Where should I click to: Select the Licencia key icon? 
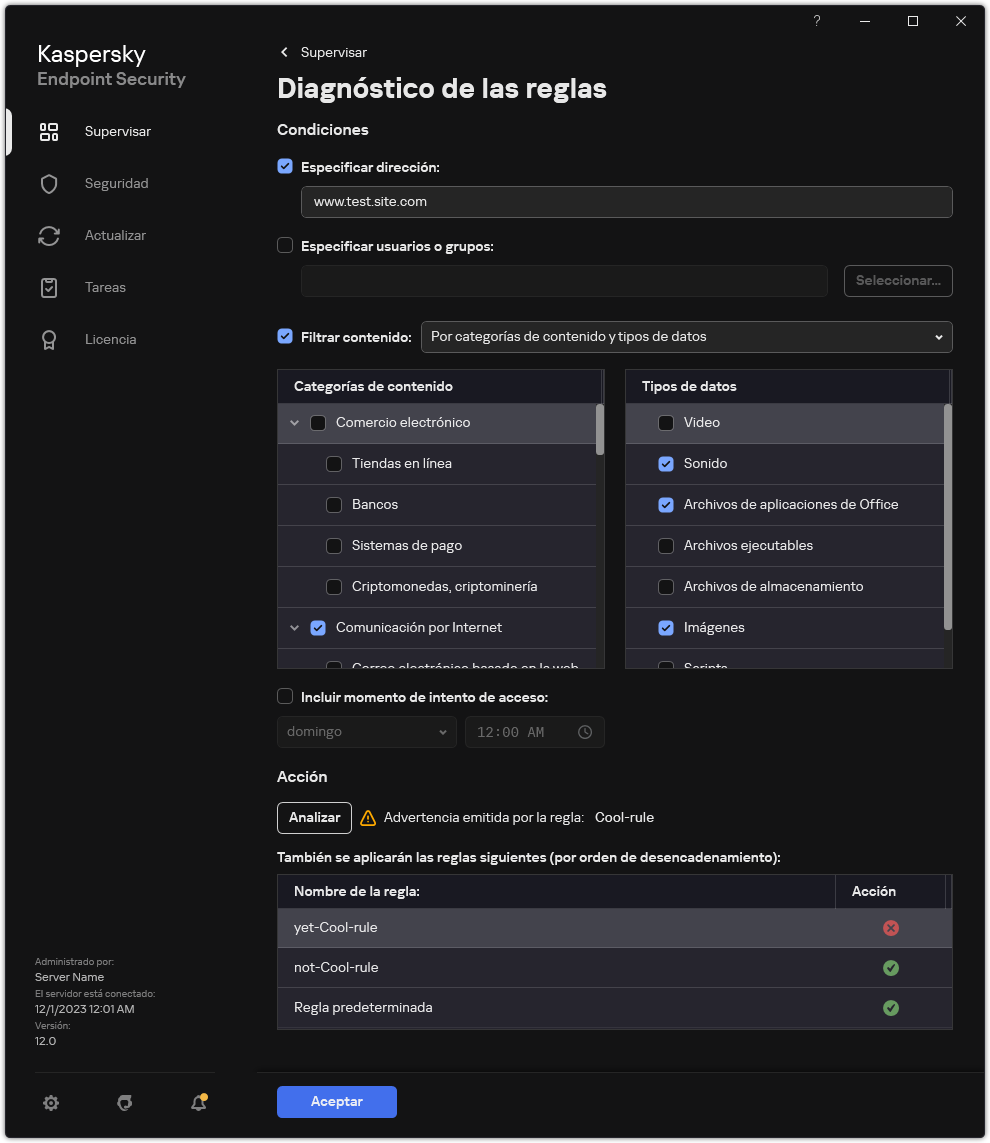click(49, 339)
